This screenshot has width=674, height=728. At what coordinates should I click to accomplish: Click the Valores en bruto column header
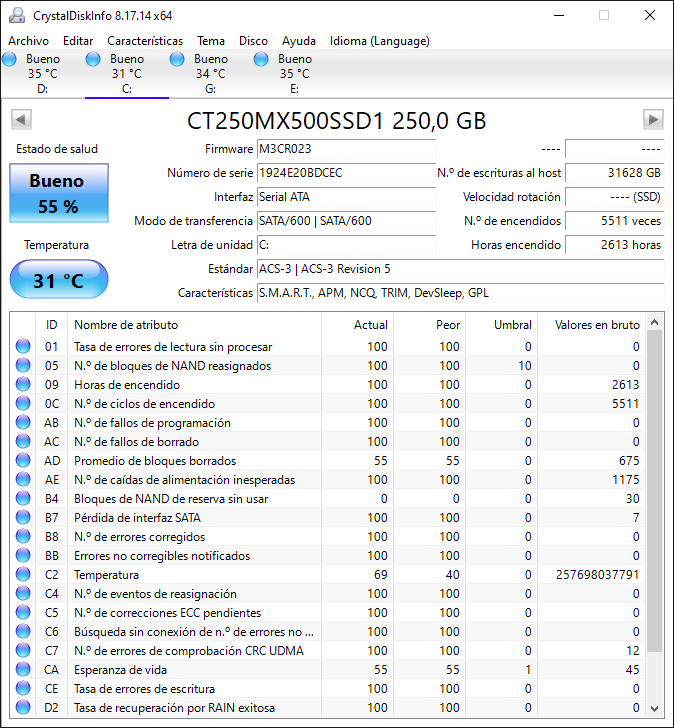pos(592,325)
